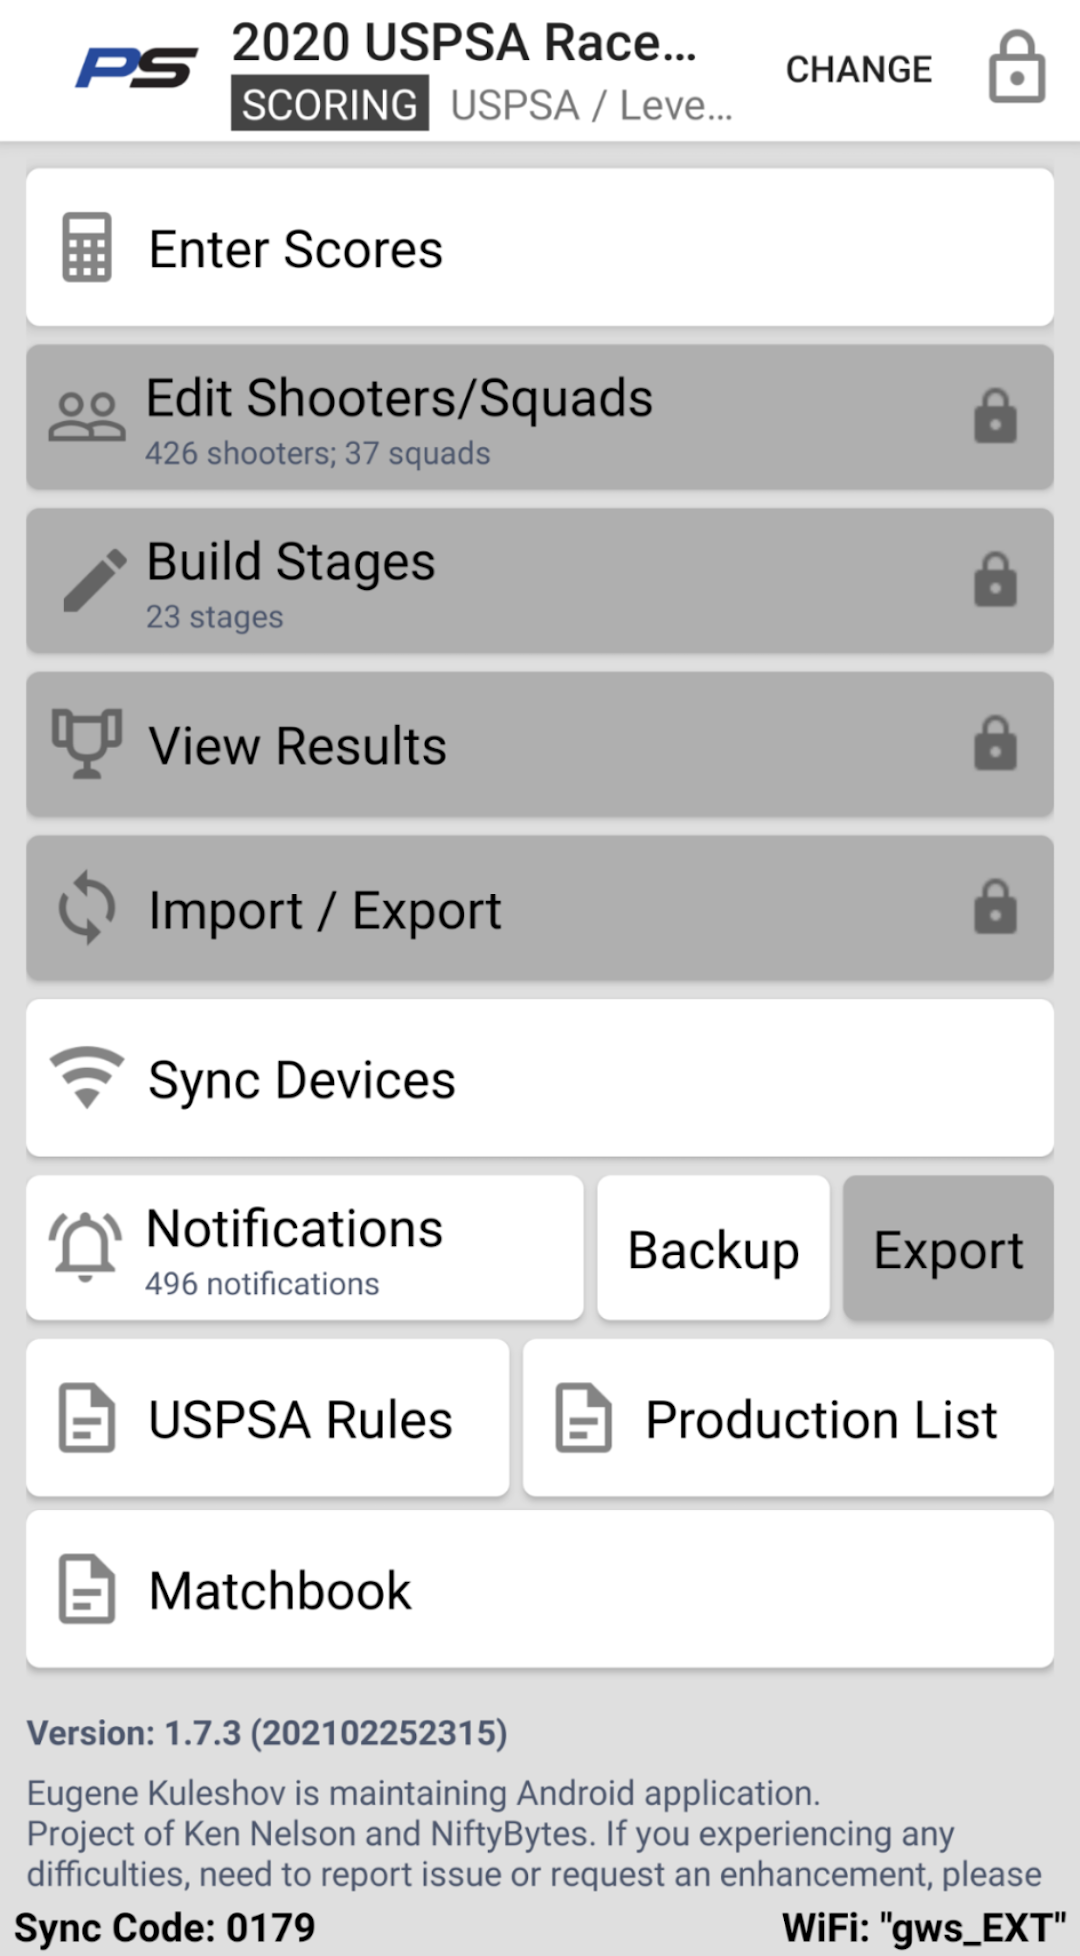Tap the 2020 USPSA Race match title
This screenshot has height=1956, width=1080.
(x=464, y=44)
